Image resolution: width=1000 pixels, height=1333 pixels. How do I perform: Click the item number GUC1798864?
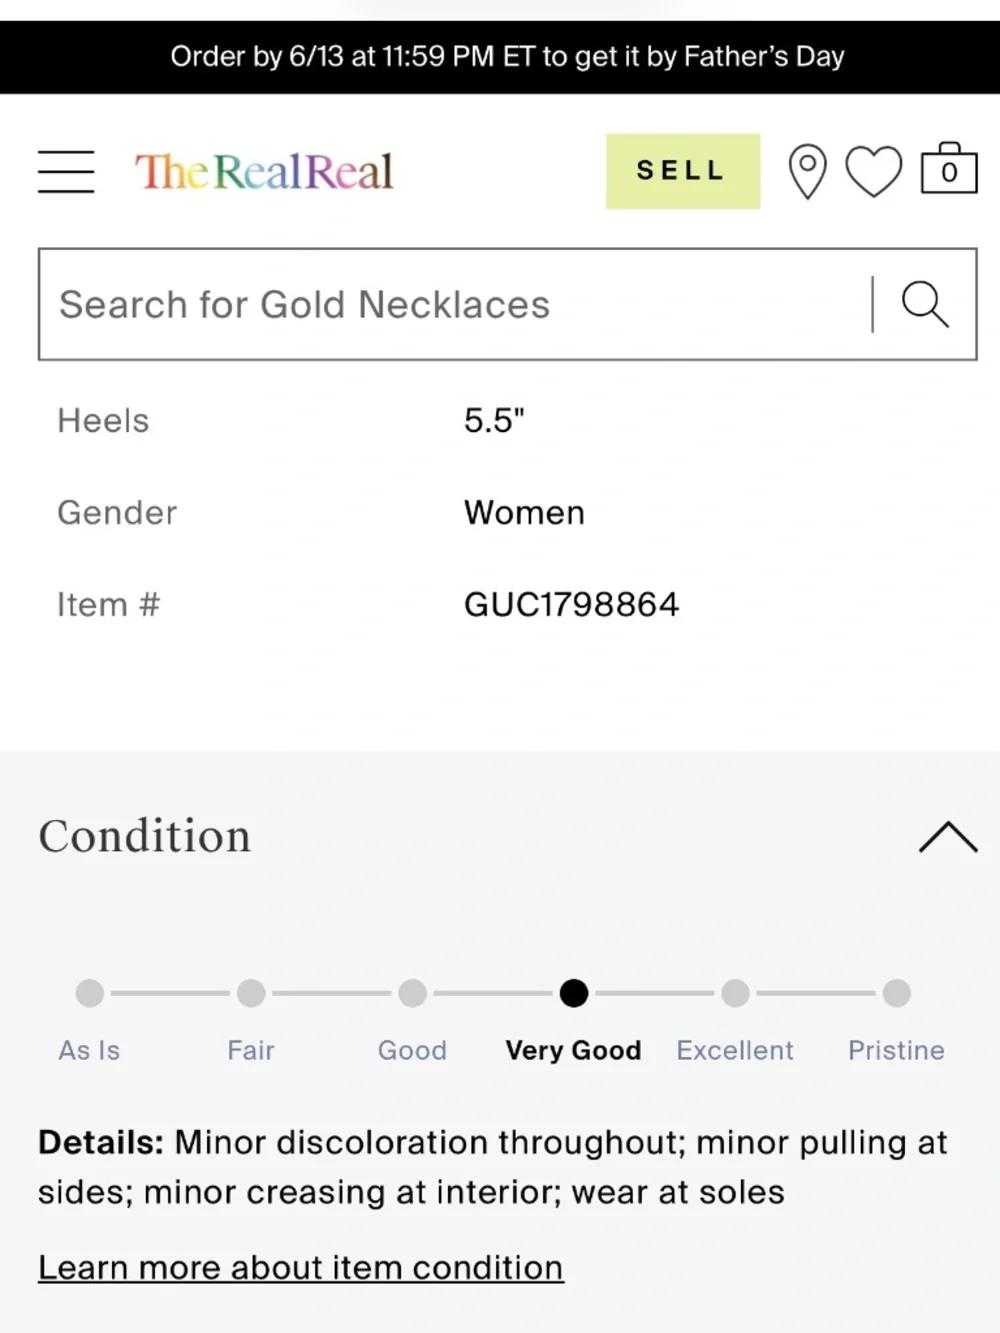(571, 604)
